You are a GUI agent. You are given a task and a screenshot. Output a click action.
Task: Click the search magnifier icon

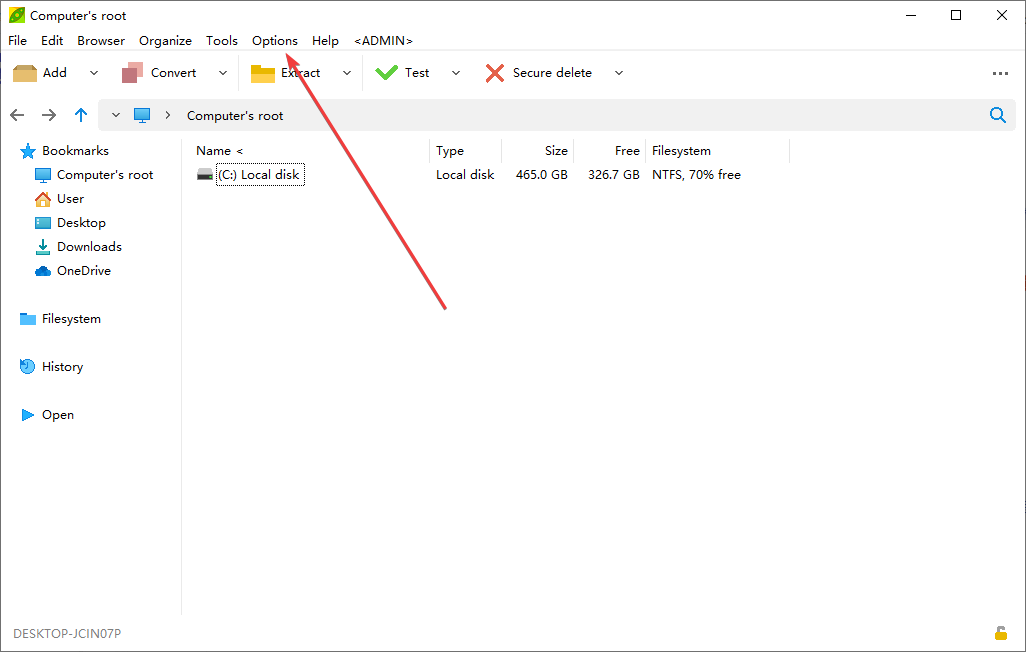[997, 115]
